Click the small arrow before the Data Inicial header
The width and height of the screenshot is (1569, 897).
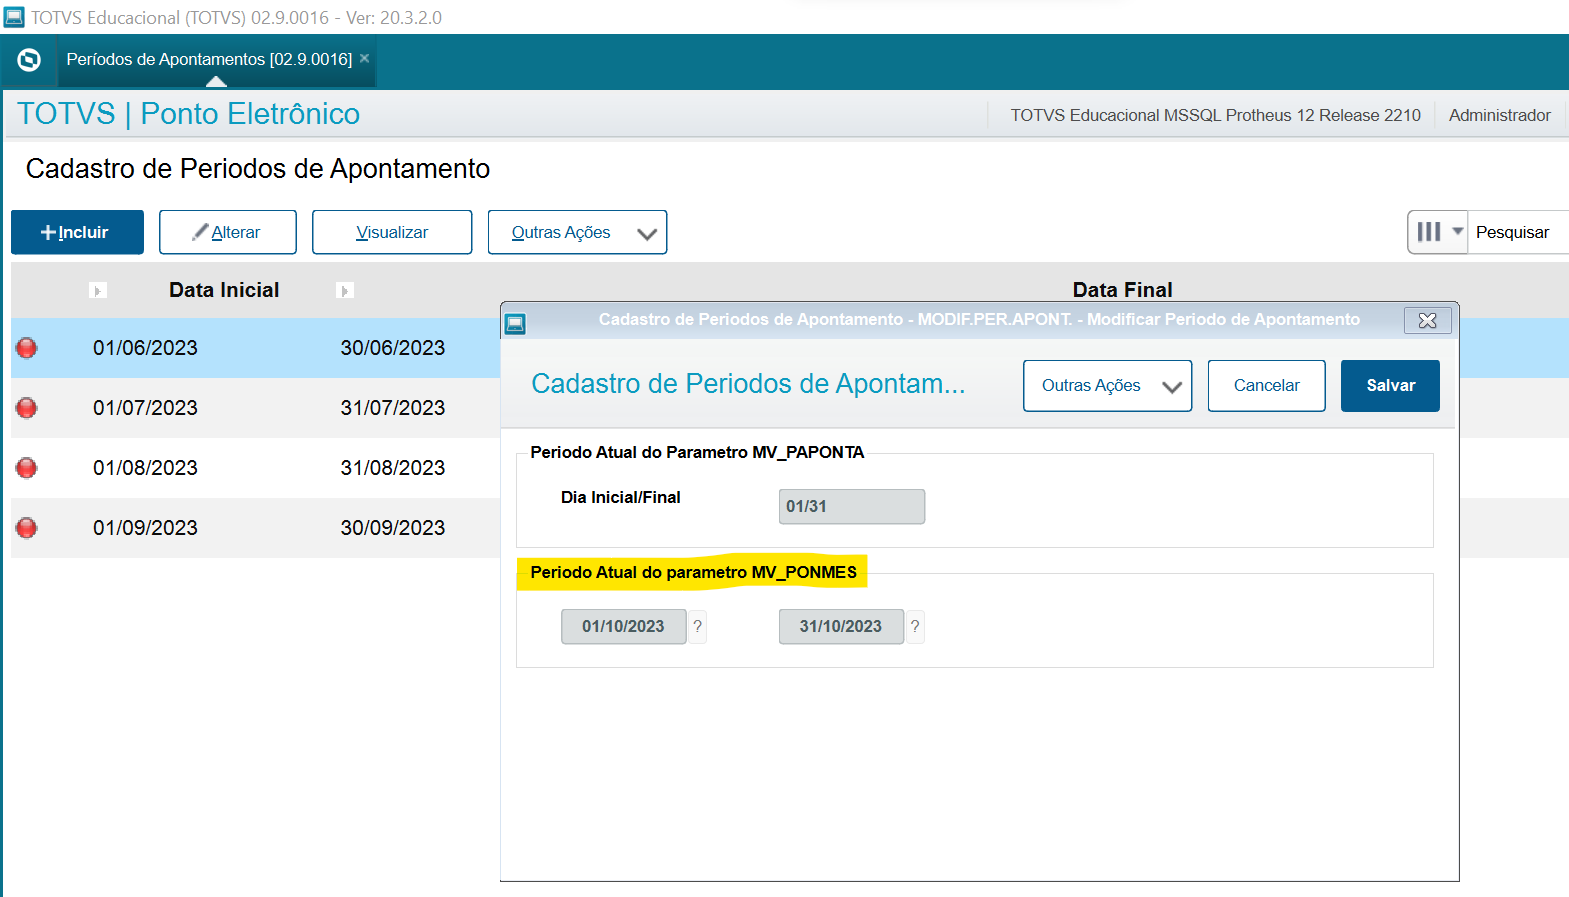97,291
